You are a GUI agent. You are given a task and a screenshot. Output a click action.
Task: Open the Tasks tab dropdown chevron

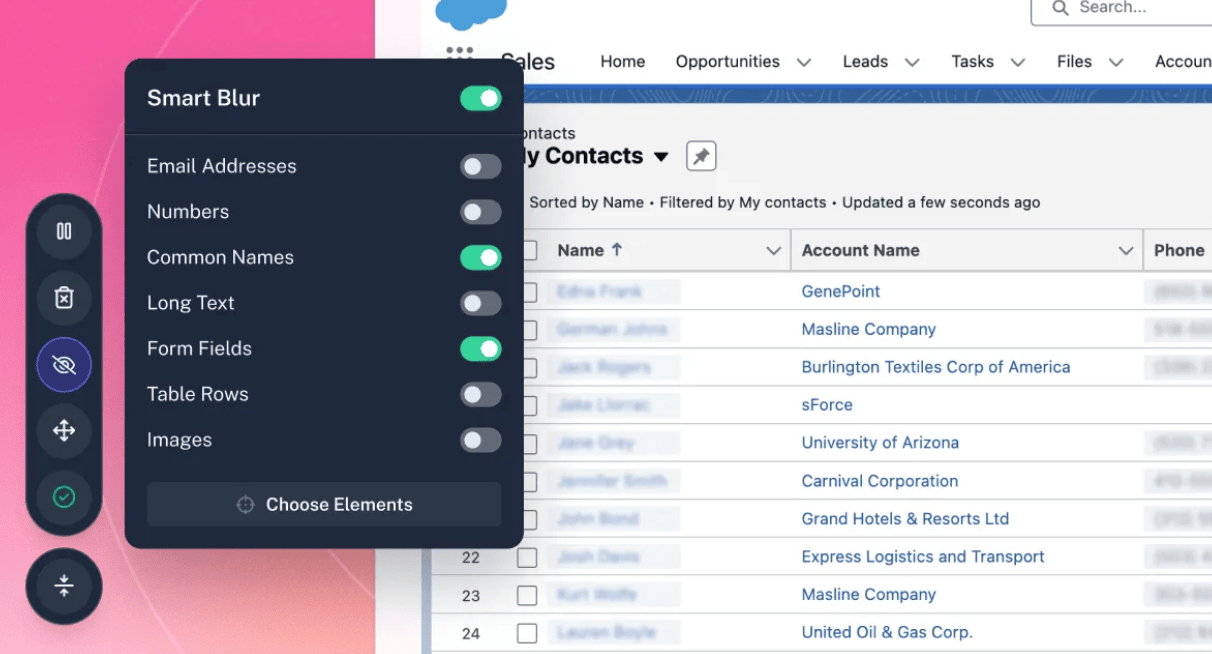pos(1018,62)
